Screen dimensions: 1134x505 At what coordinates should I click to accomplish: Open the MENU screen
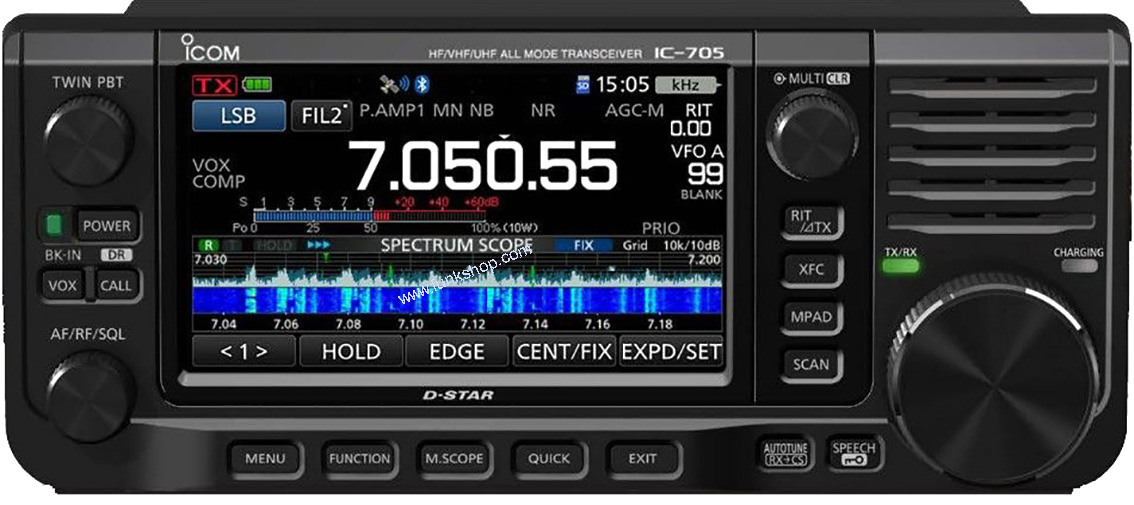(x=265, y=459)
